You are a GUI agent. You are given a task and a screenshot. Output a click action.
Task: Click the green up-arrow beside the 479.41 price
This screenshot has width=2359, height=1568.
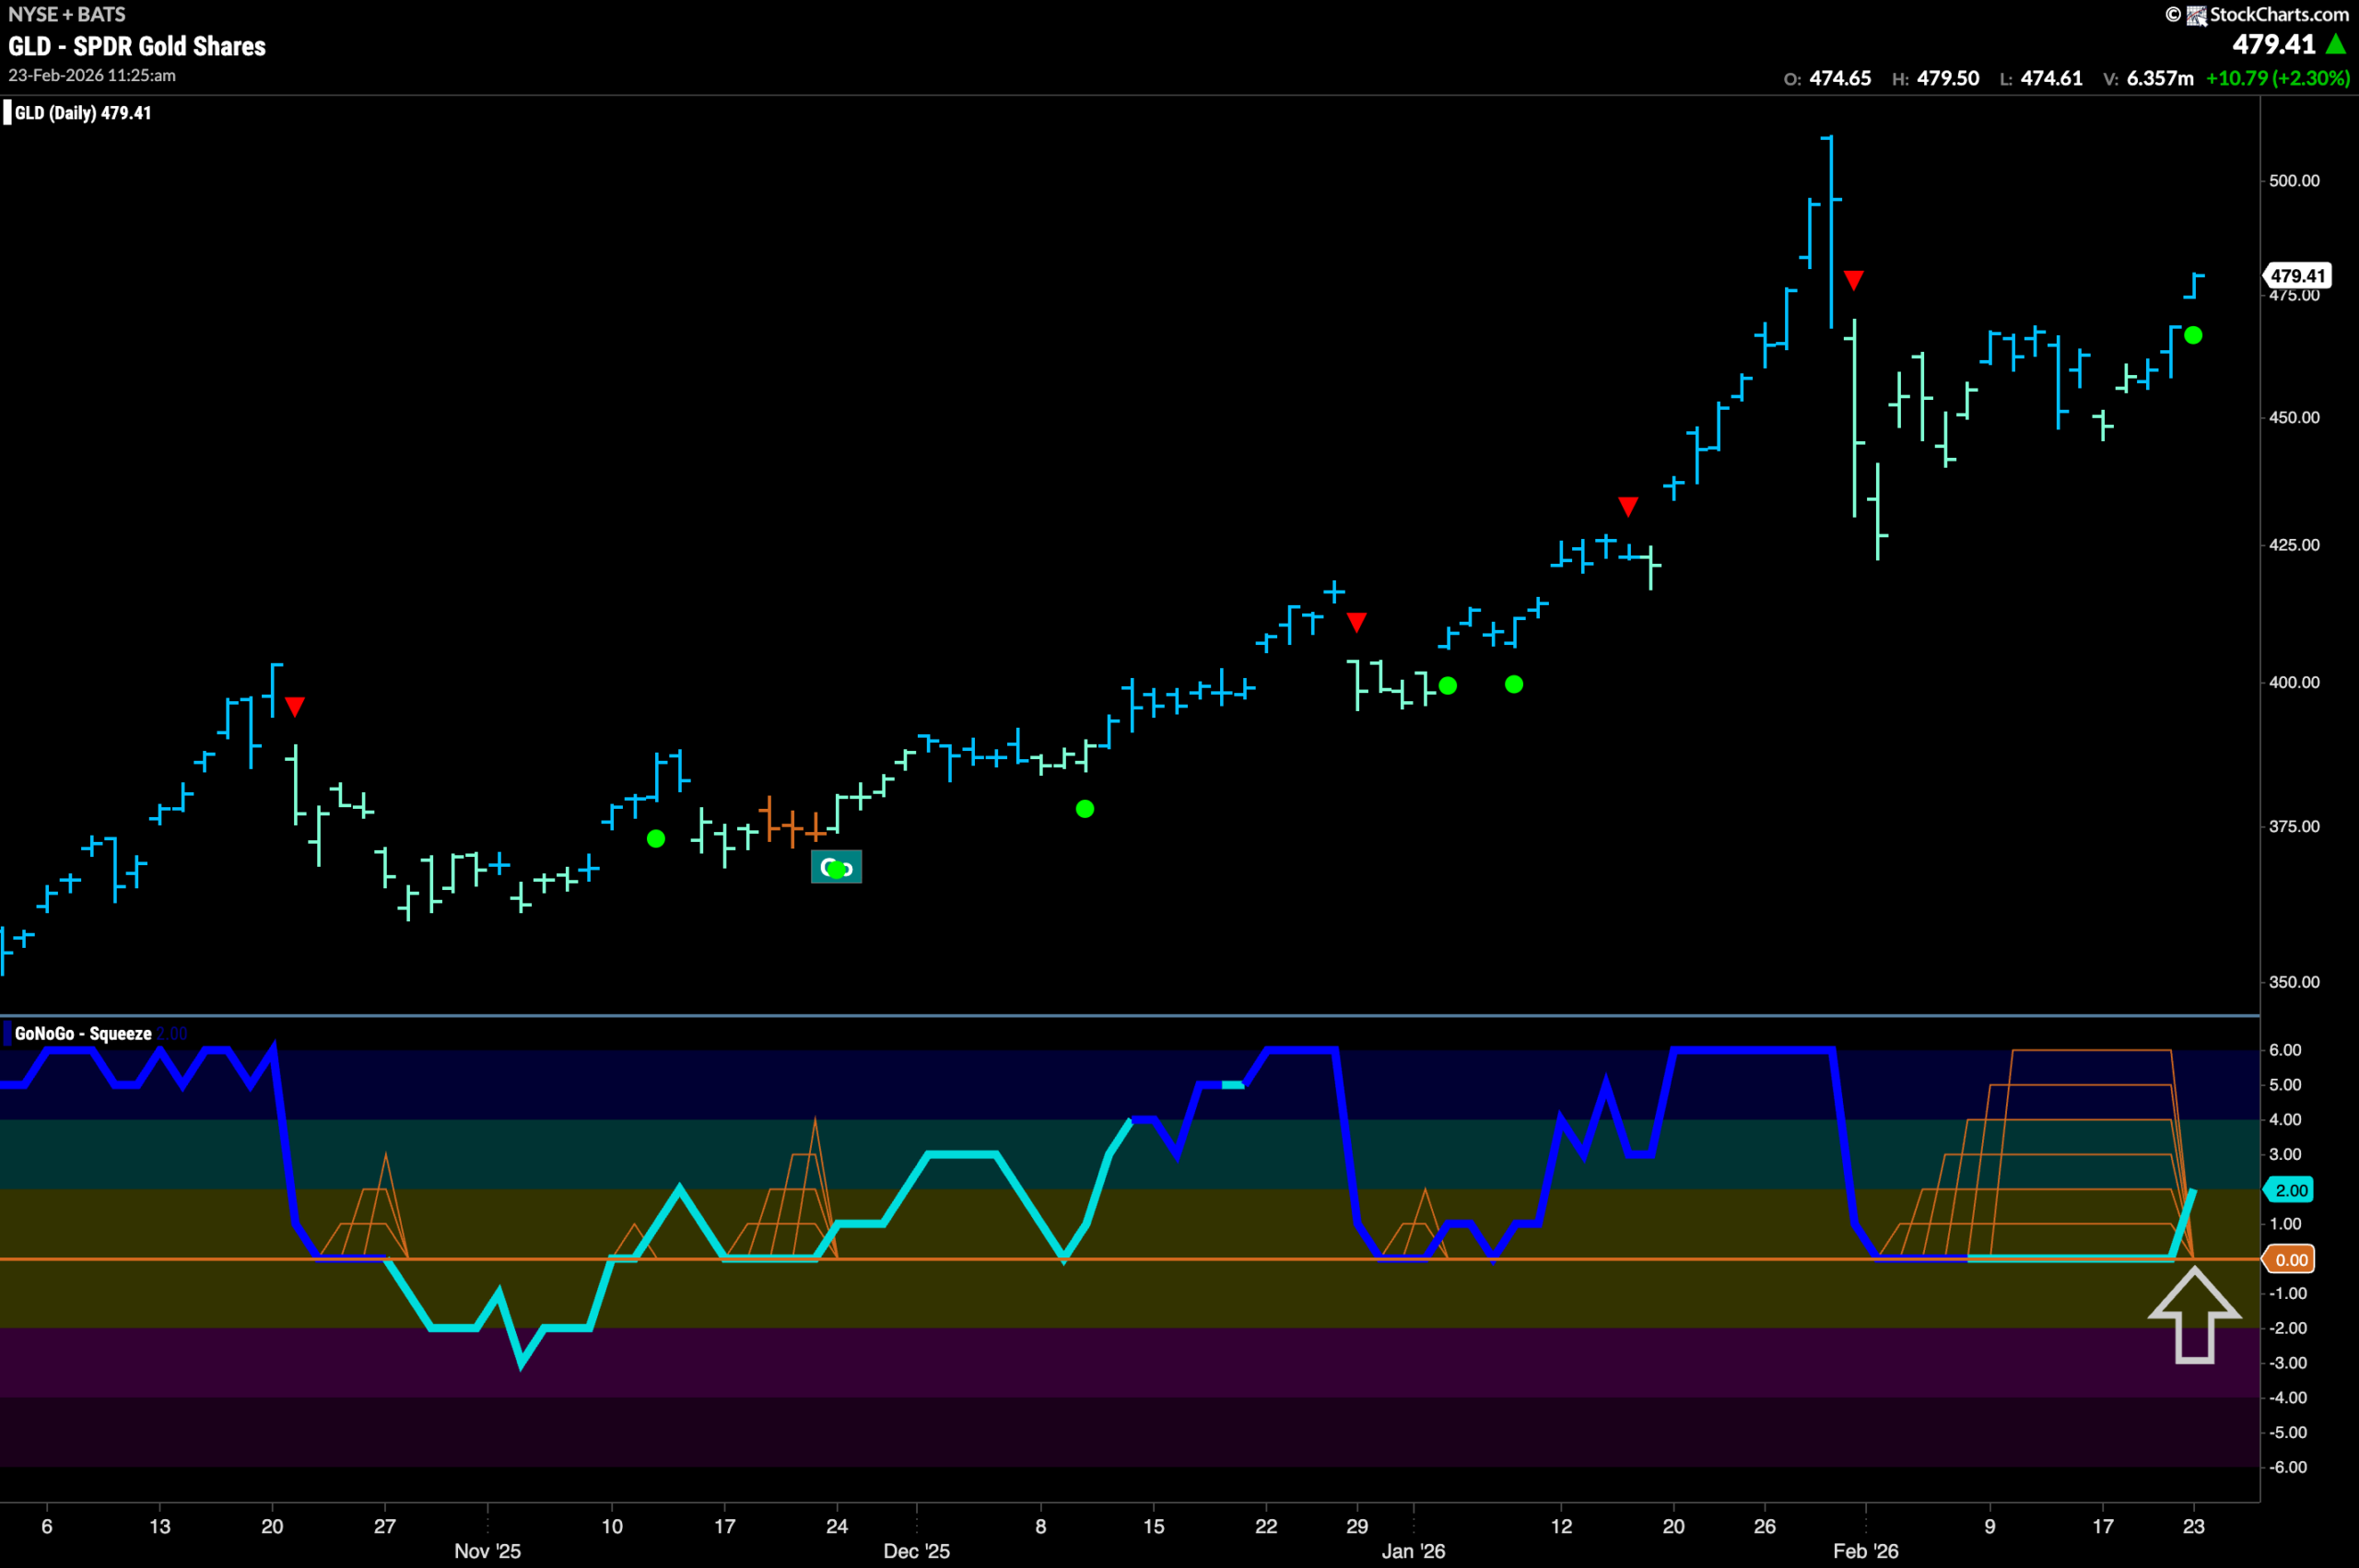pos(2336,44)
